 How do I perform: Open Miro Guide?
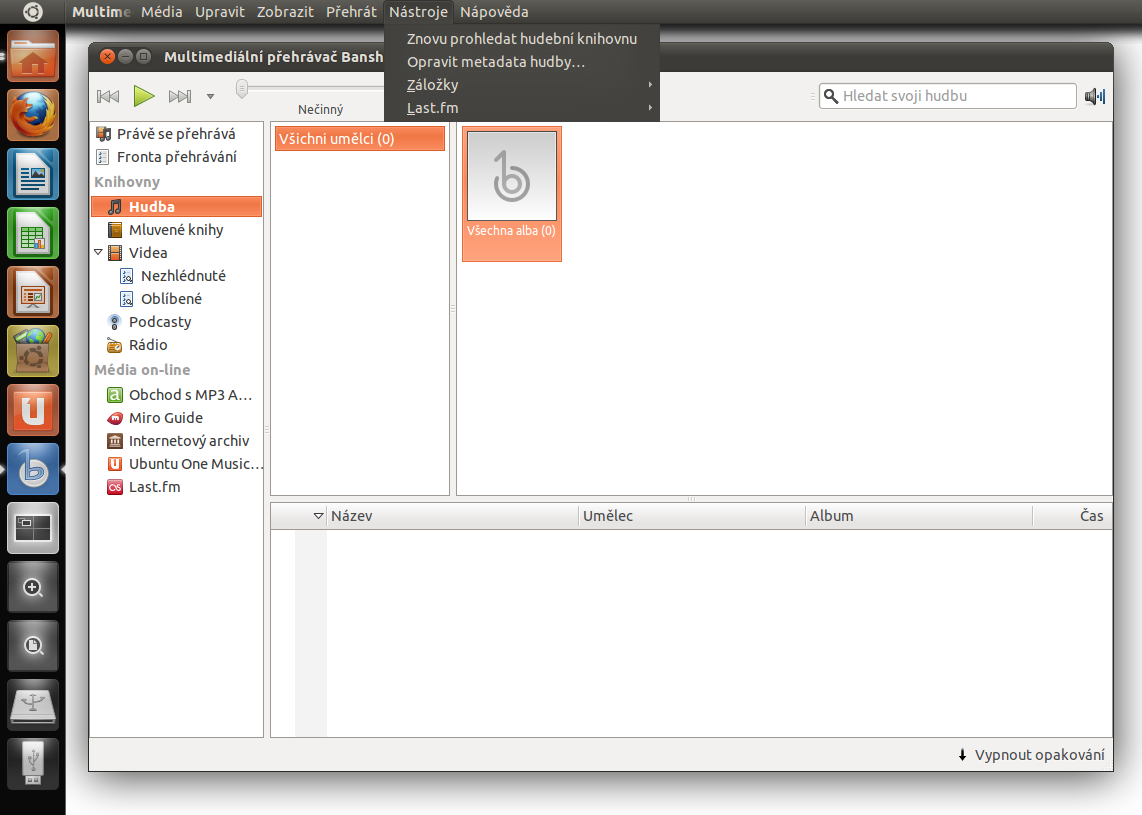pyautogui.click(x=165, y=418)
